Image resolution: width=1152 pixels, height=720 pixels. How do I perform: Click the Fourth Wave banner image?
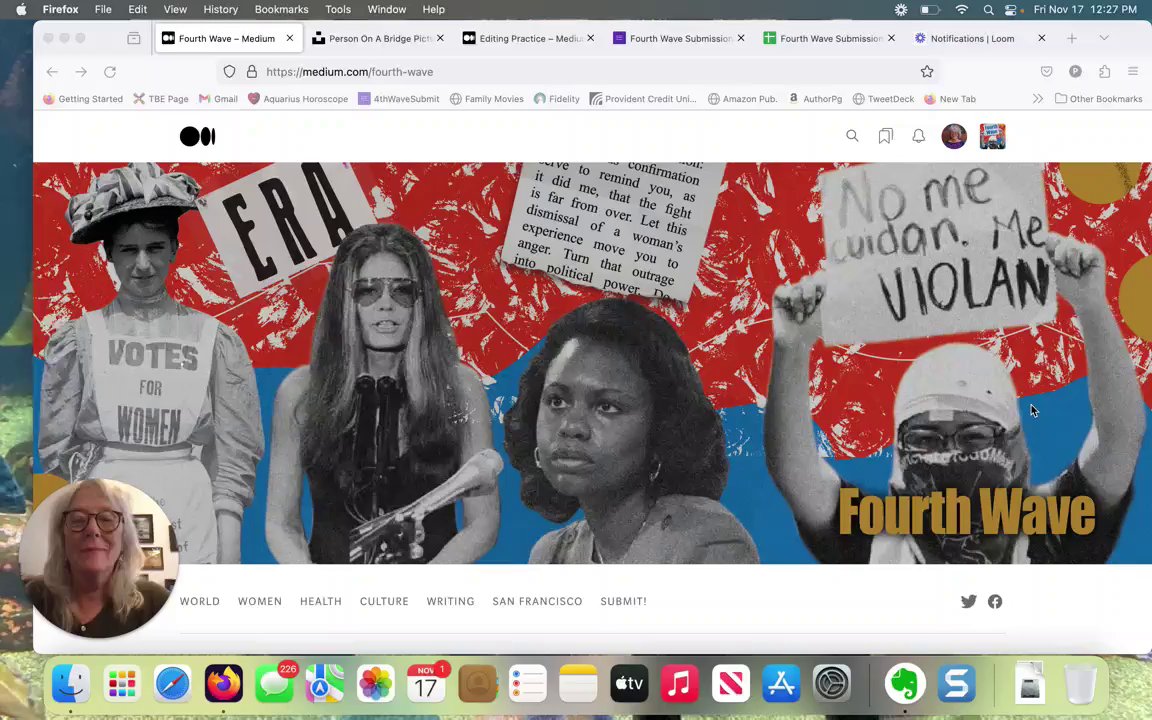click(x=592, y=363)
